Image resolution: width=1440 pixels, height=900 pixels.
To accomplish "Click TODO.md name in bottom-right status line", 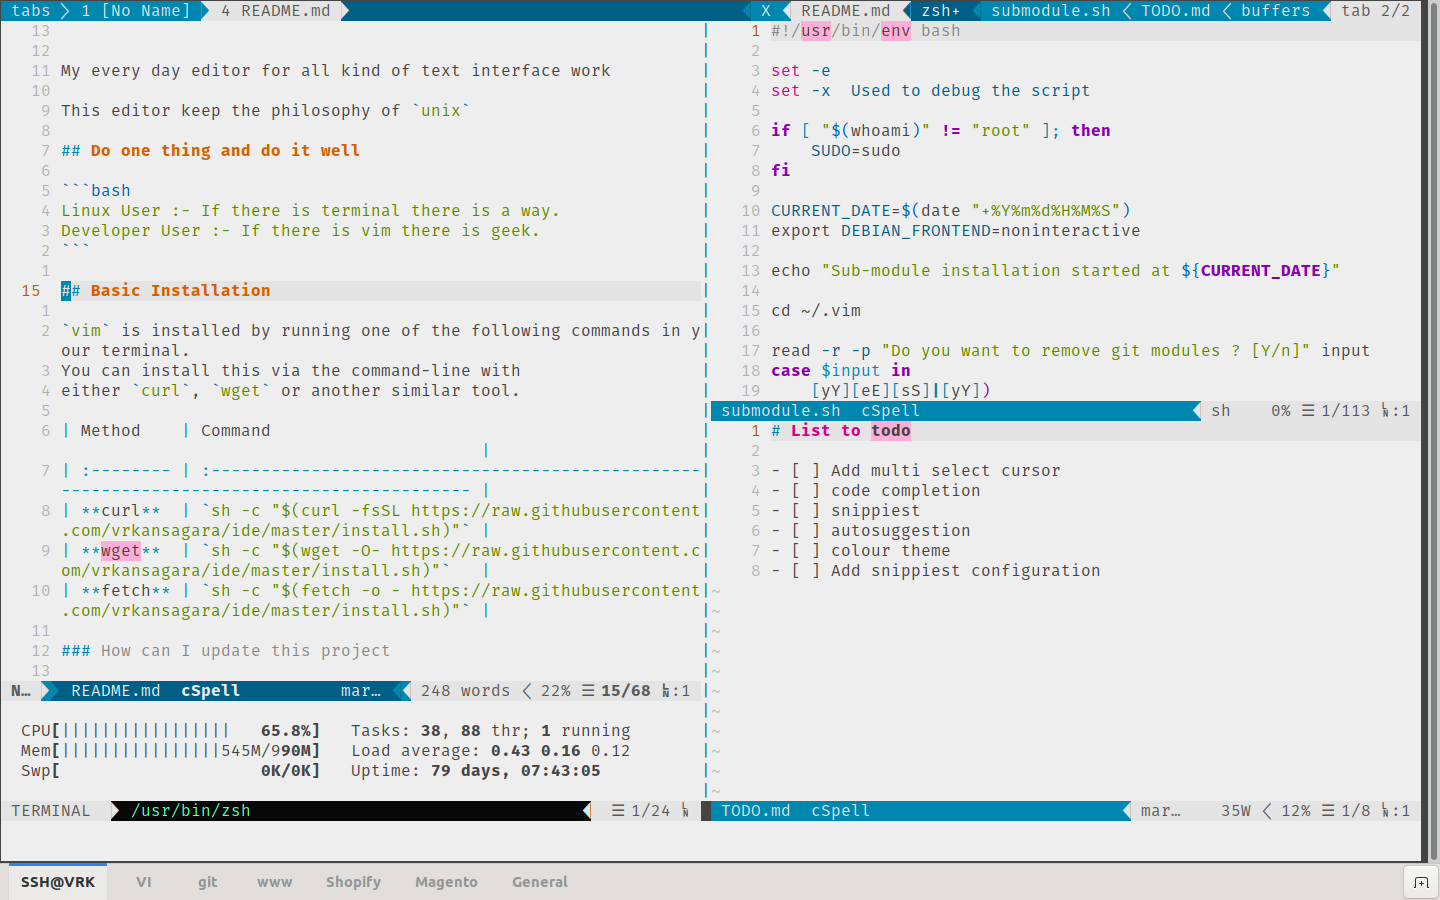I will 756,811.
